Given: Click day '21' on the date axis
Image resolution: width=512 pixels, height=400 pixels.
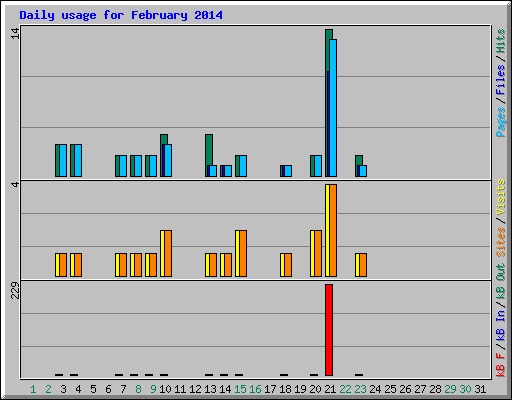Looking at the screenshot, I should point(330,389).
